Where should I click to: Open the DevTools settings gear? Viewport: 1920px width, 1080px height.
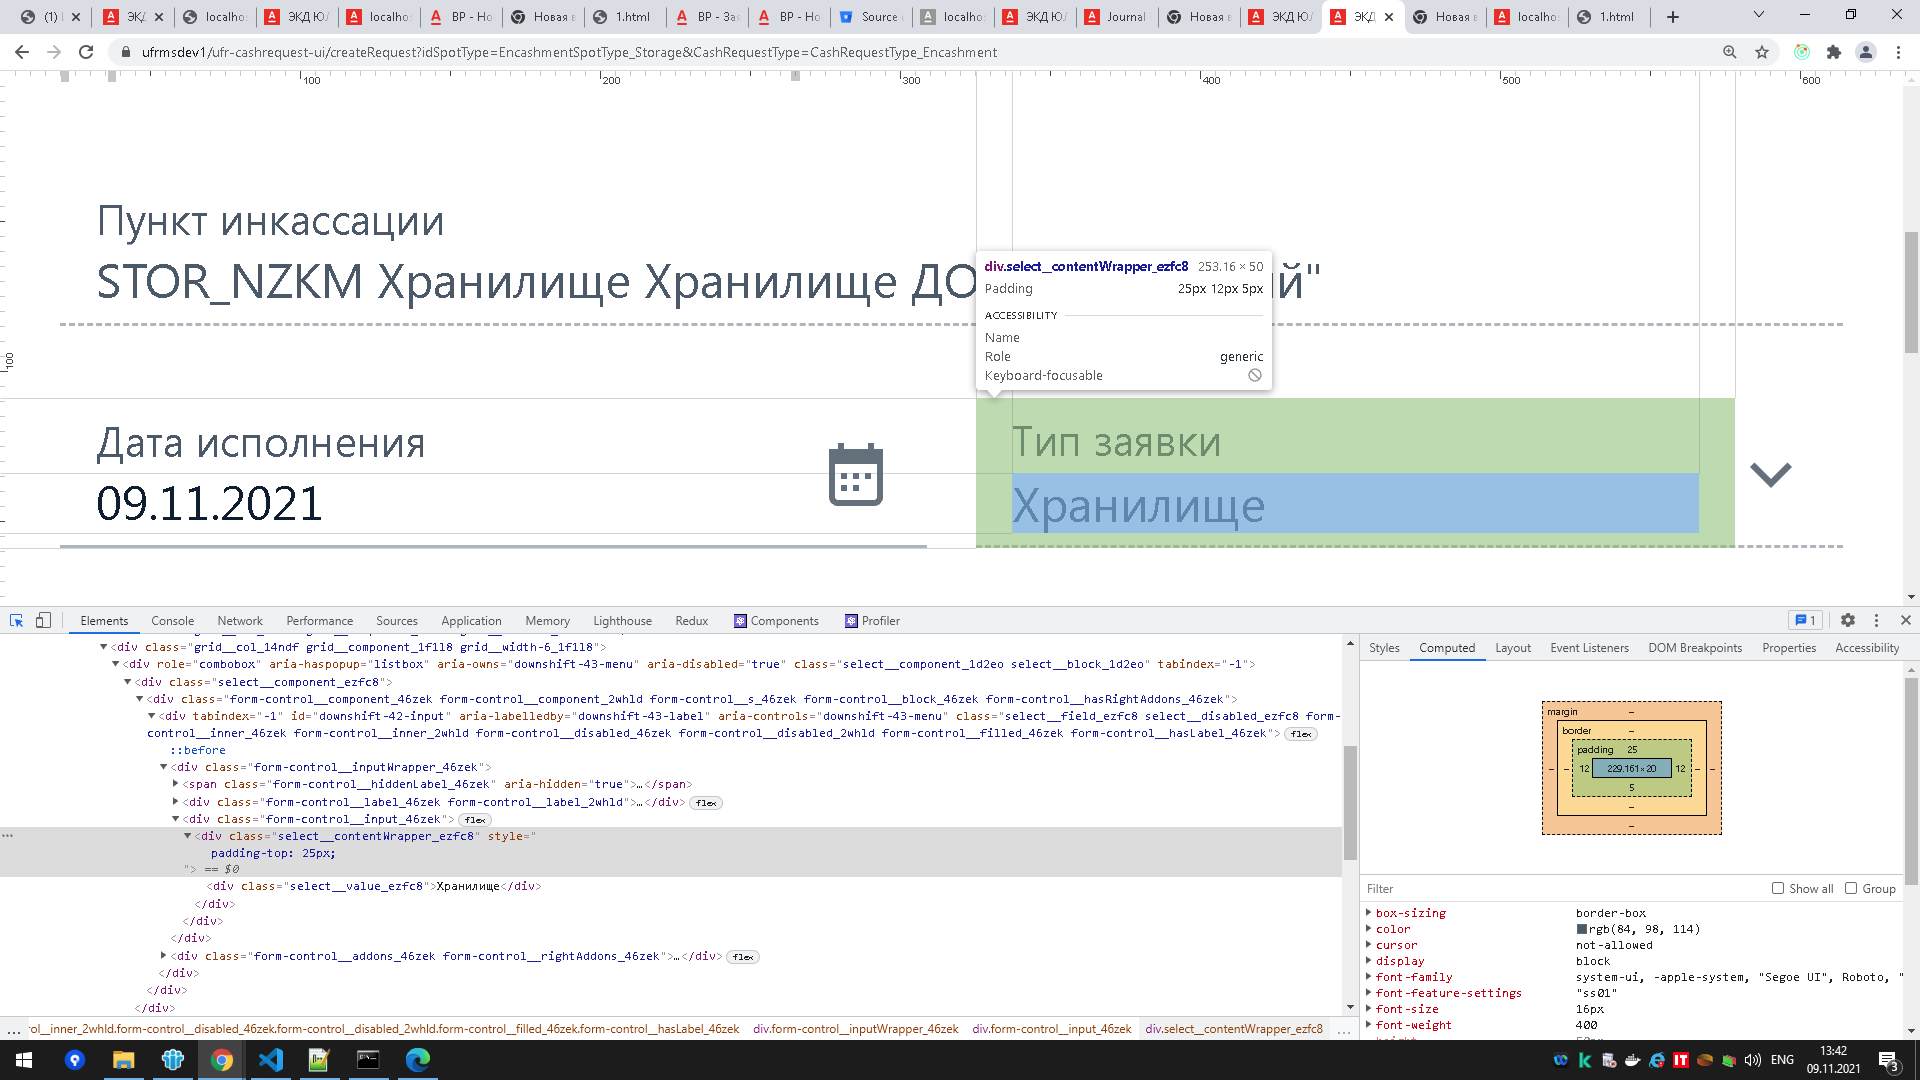tap(1846, 620)
